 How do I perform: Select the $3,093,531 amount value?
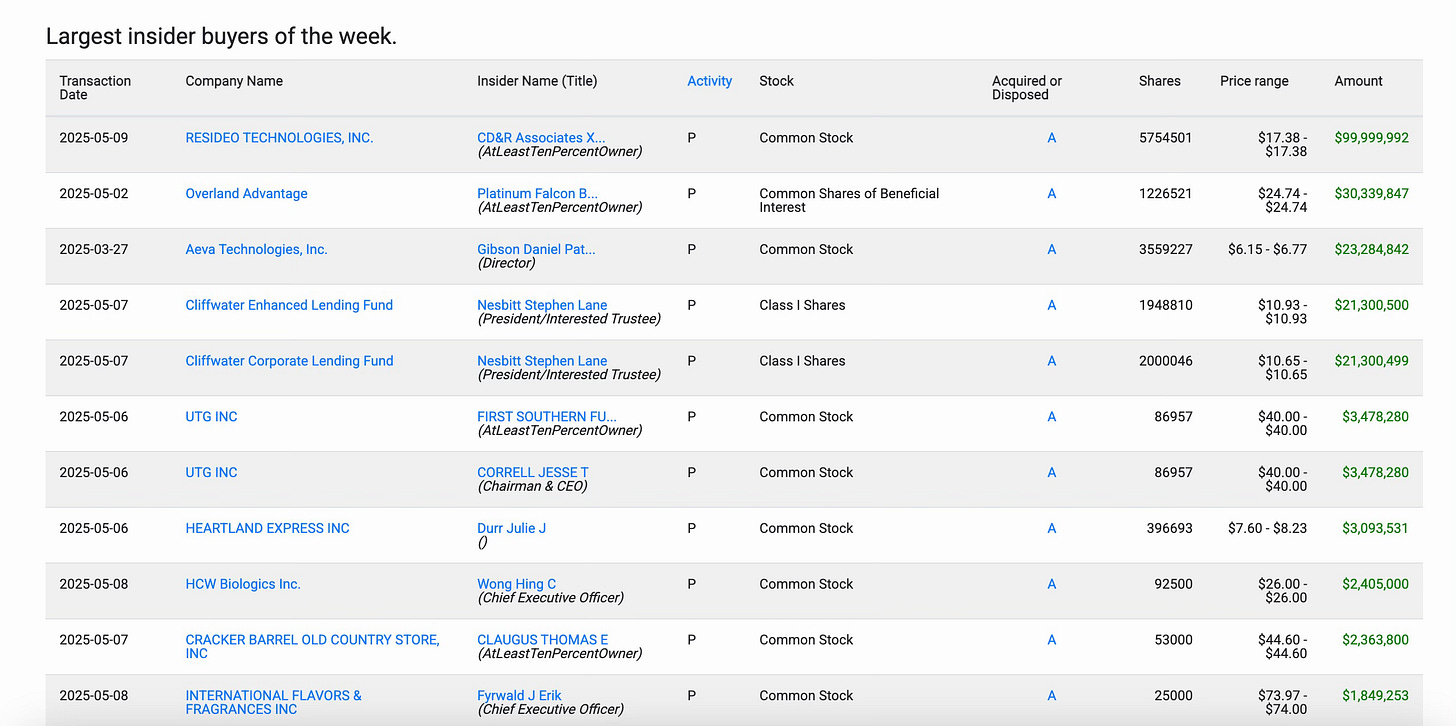[x=1375, y=528]
